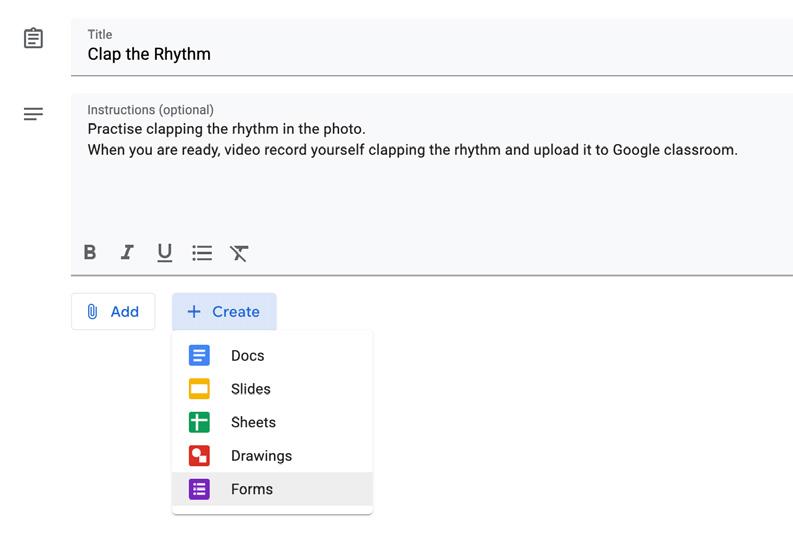
Task: Collapse the Create dropdown menu
Action: pyautogui.click(x=224, y=311)
